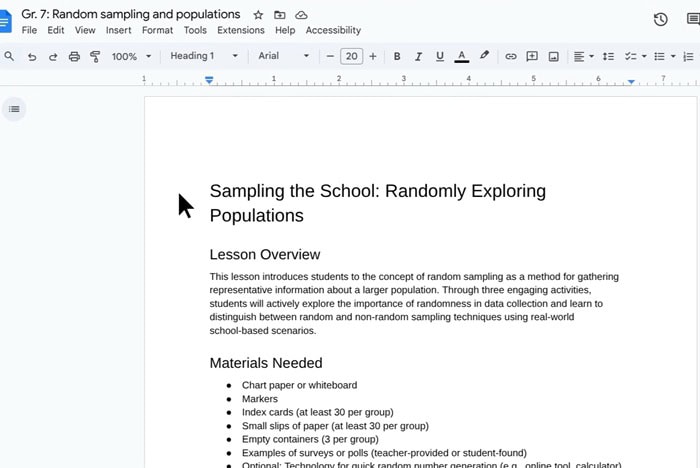This screenshot has height=468, width=700.
Task: Click the numbered list icon
Action: pos(688,57)
